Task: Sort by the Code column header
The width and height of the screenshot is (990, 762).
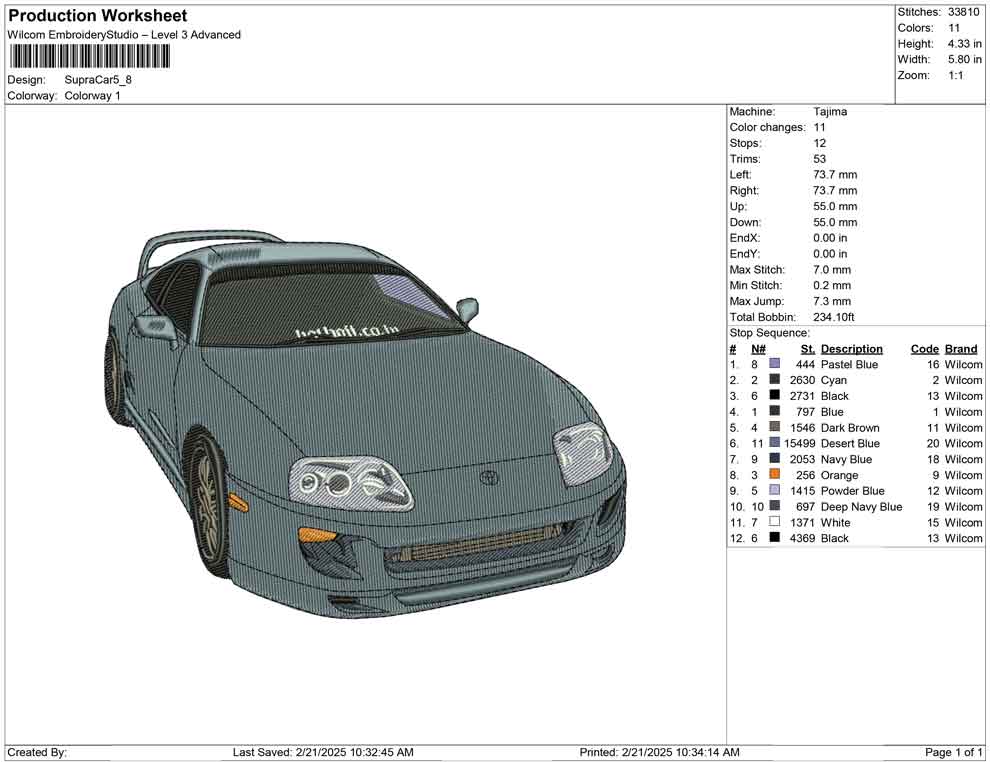Action: click(924, 348)
